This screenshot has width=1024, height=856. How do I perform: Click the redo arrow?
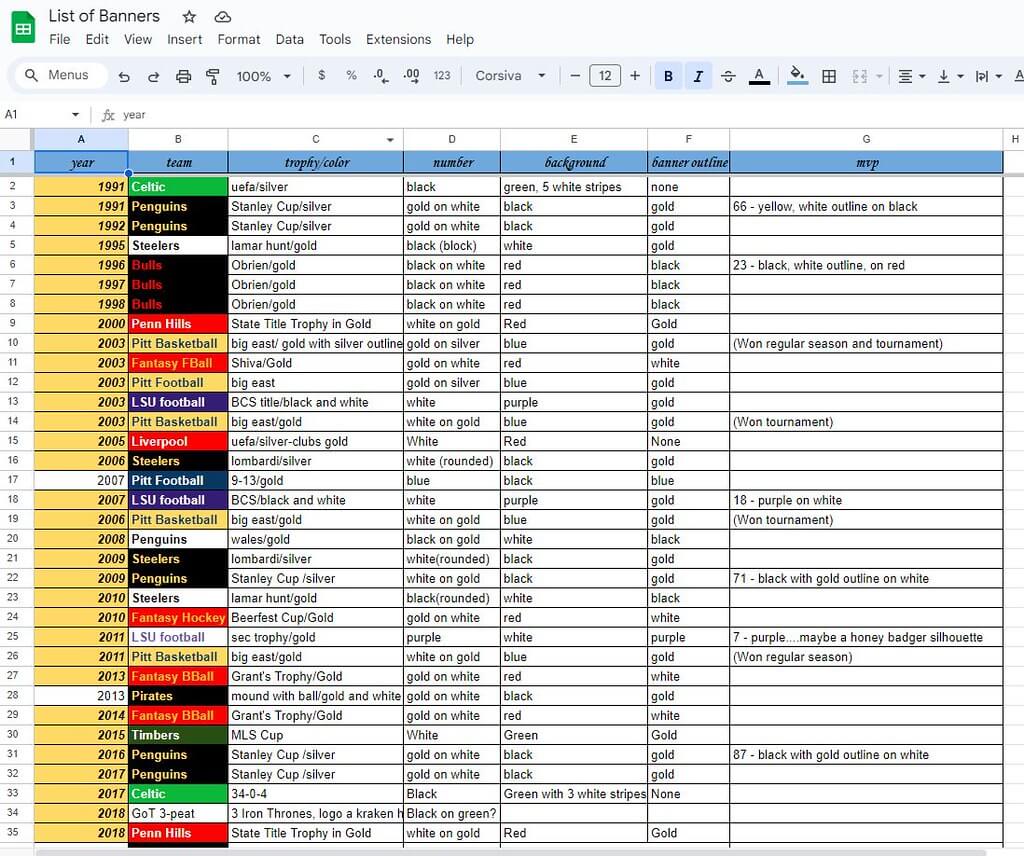click(153, 76)
